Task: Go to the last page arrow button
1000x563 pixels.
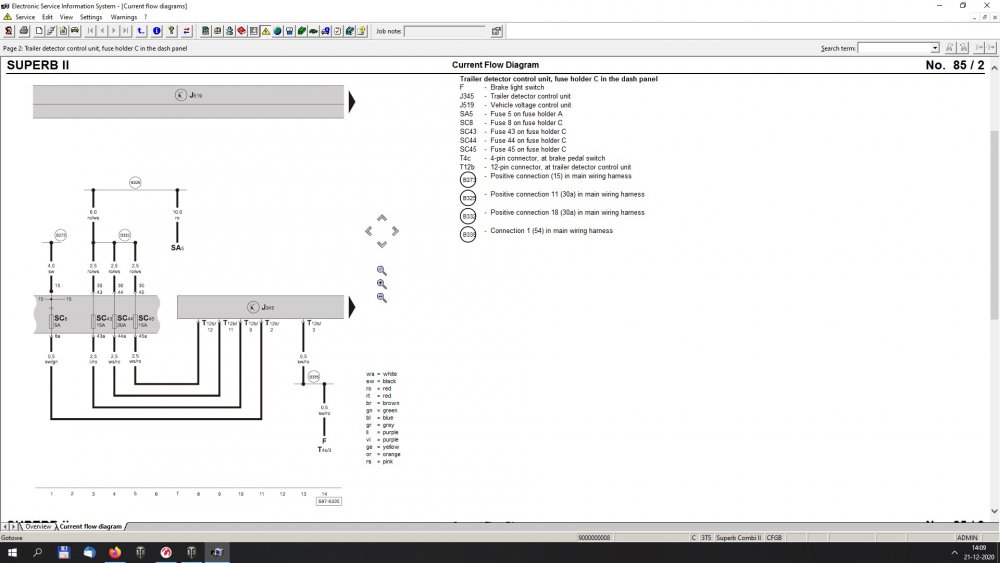Action: 126,31
